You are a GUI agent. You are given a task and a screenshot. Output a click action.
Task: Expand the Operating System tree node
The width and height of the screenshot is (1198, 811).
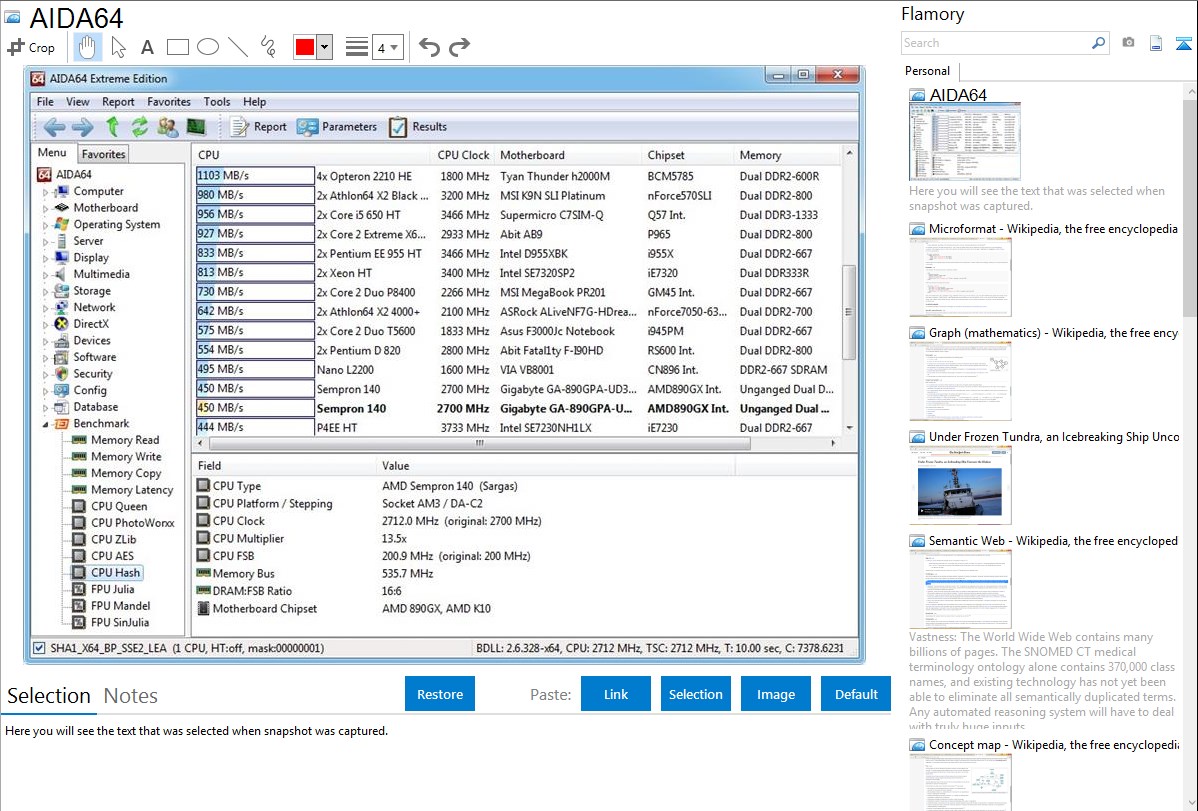tap(45, 225)
